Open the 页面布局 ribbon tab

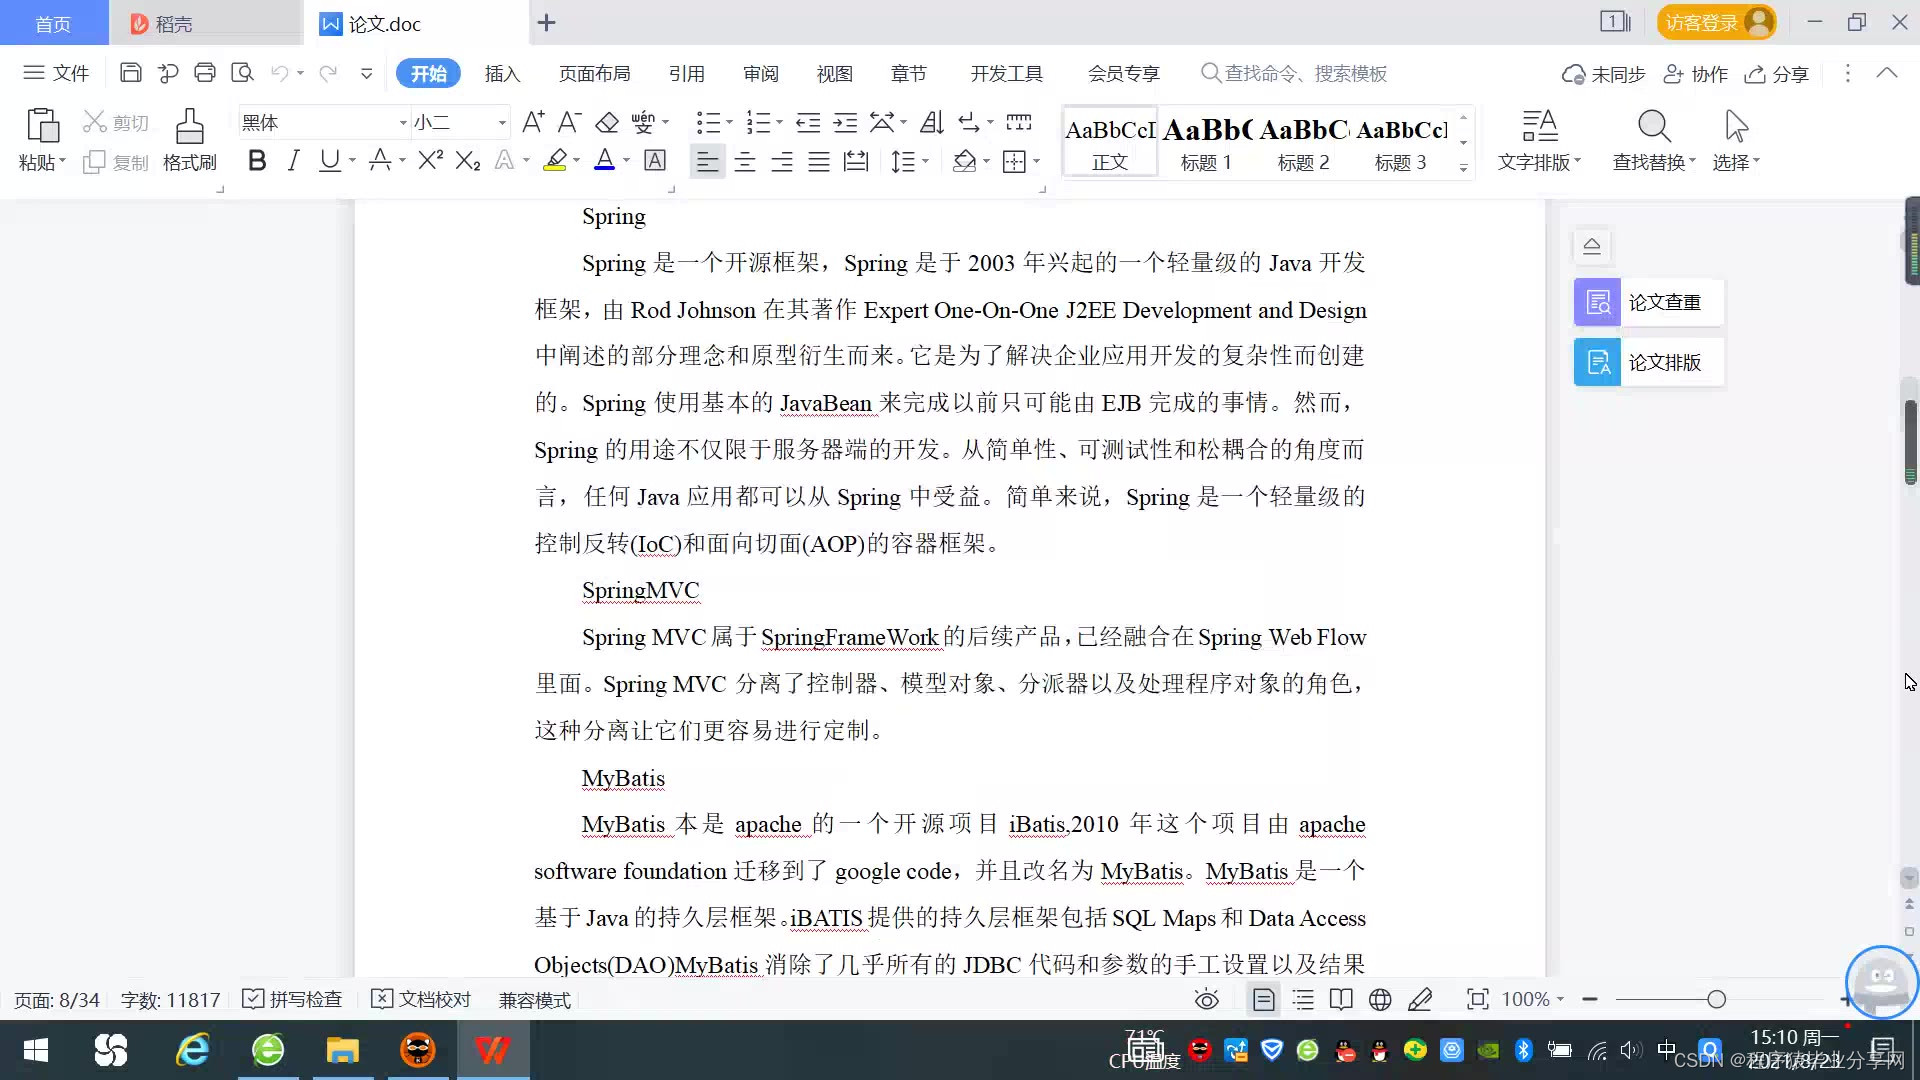click(x=594, y=74)
